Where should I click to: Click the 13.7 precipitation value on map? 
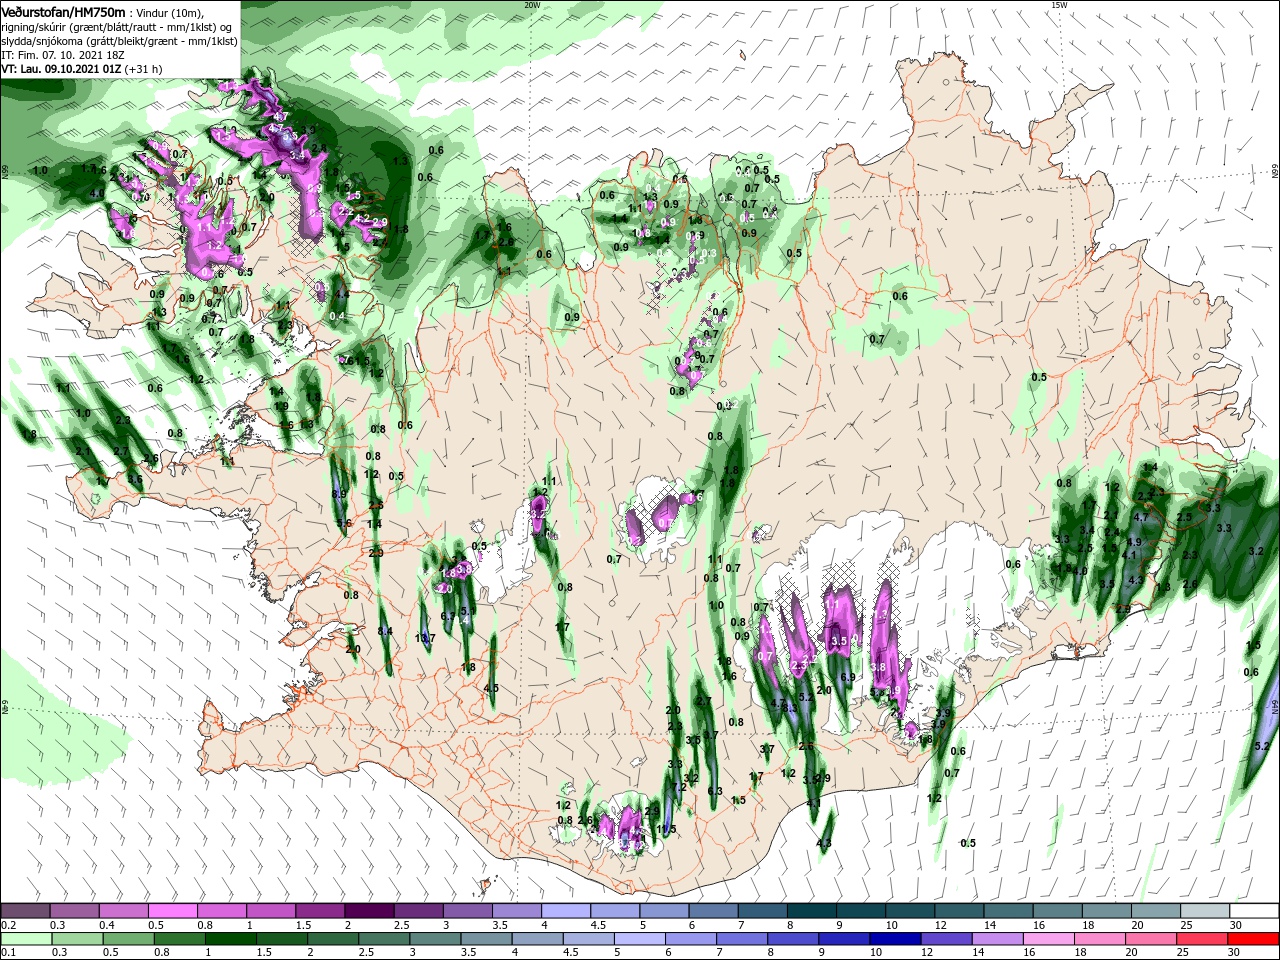click(425, 637)
